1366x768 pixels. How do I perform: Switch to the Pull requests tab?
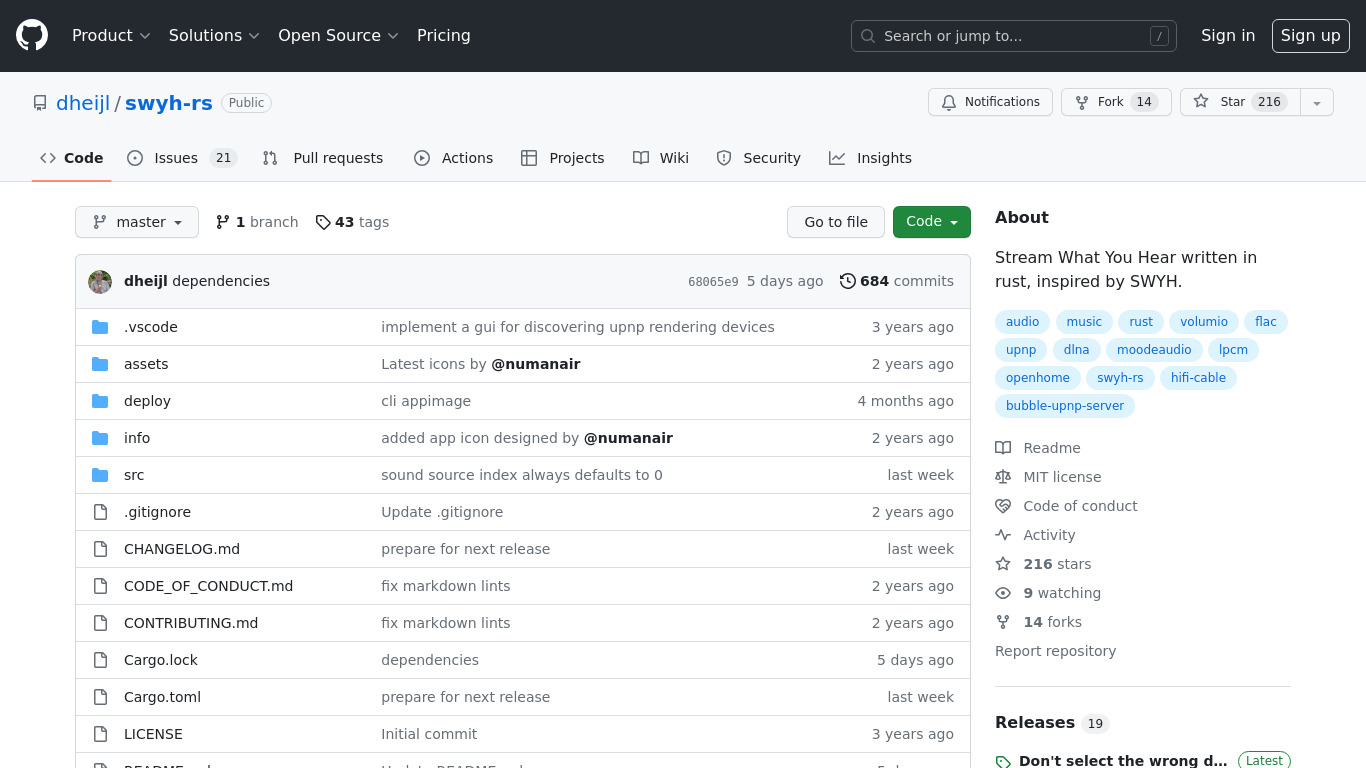(323, 158)
